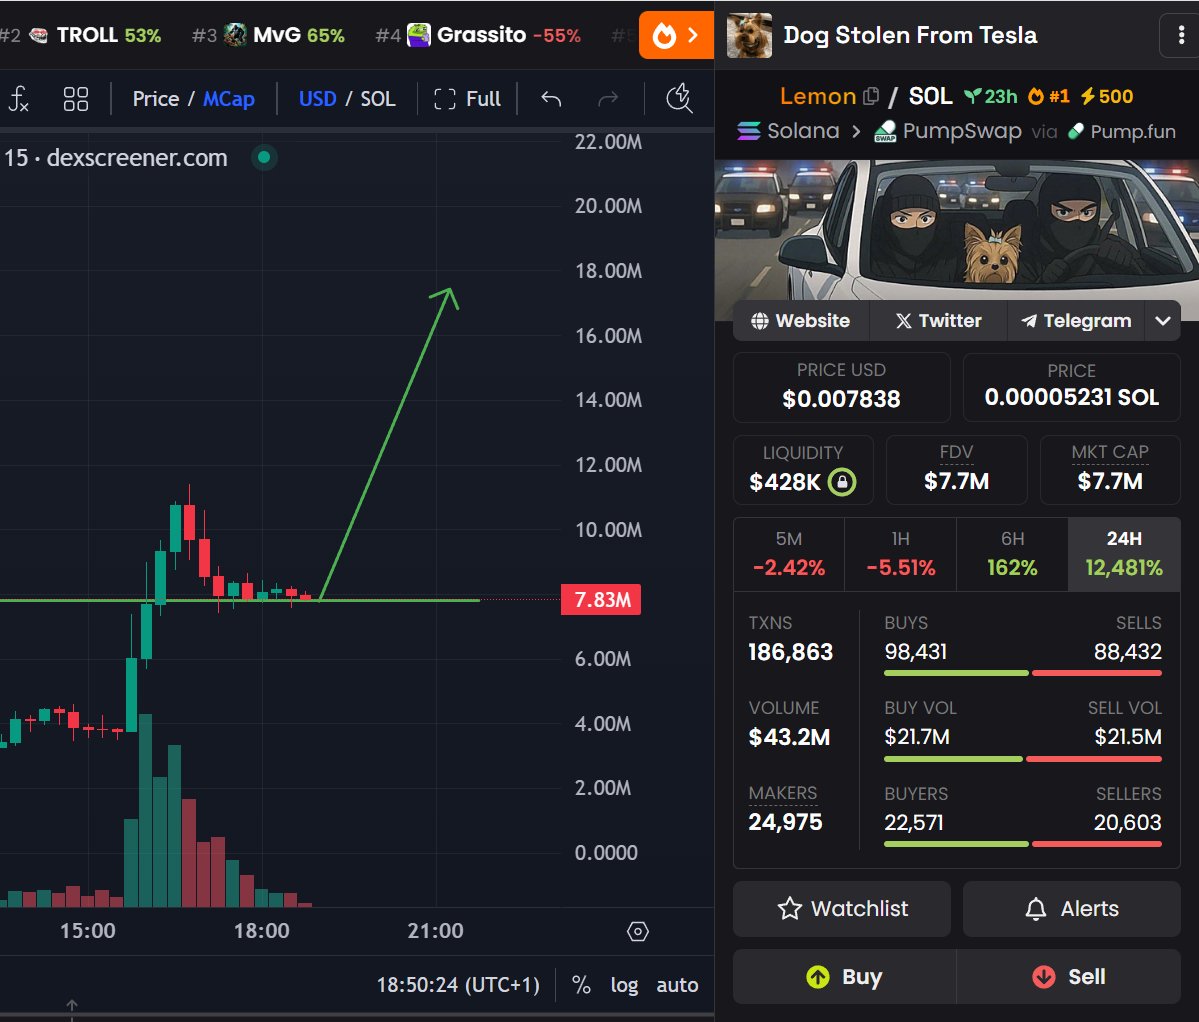Set chart currency to USD
The width and height of the screenshot is (1199, 1022).
pos(317,99)
